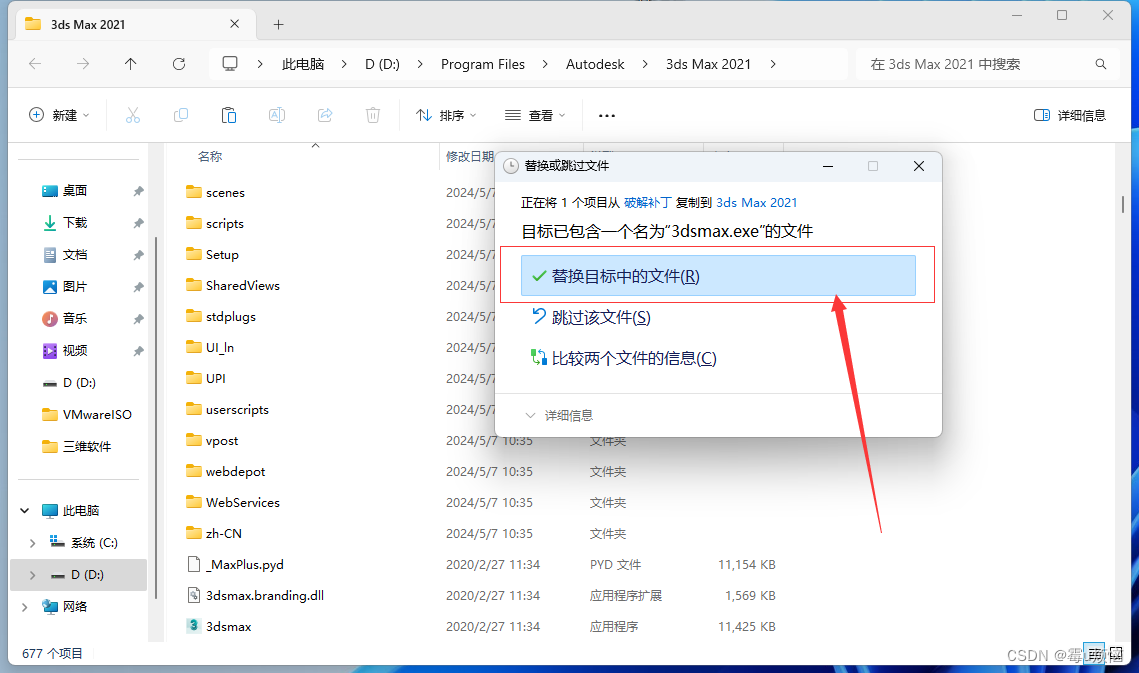Viewport: 1139px width, 673px height.
Task: Switch to the large thumbnails view icon
Action: [1116, 653]
